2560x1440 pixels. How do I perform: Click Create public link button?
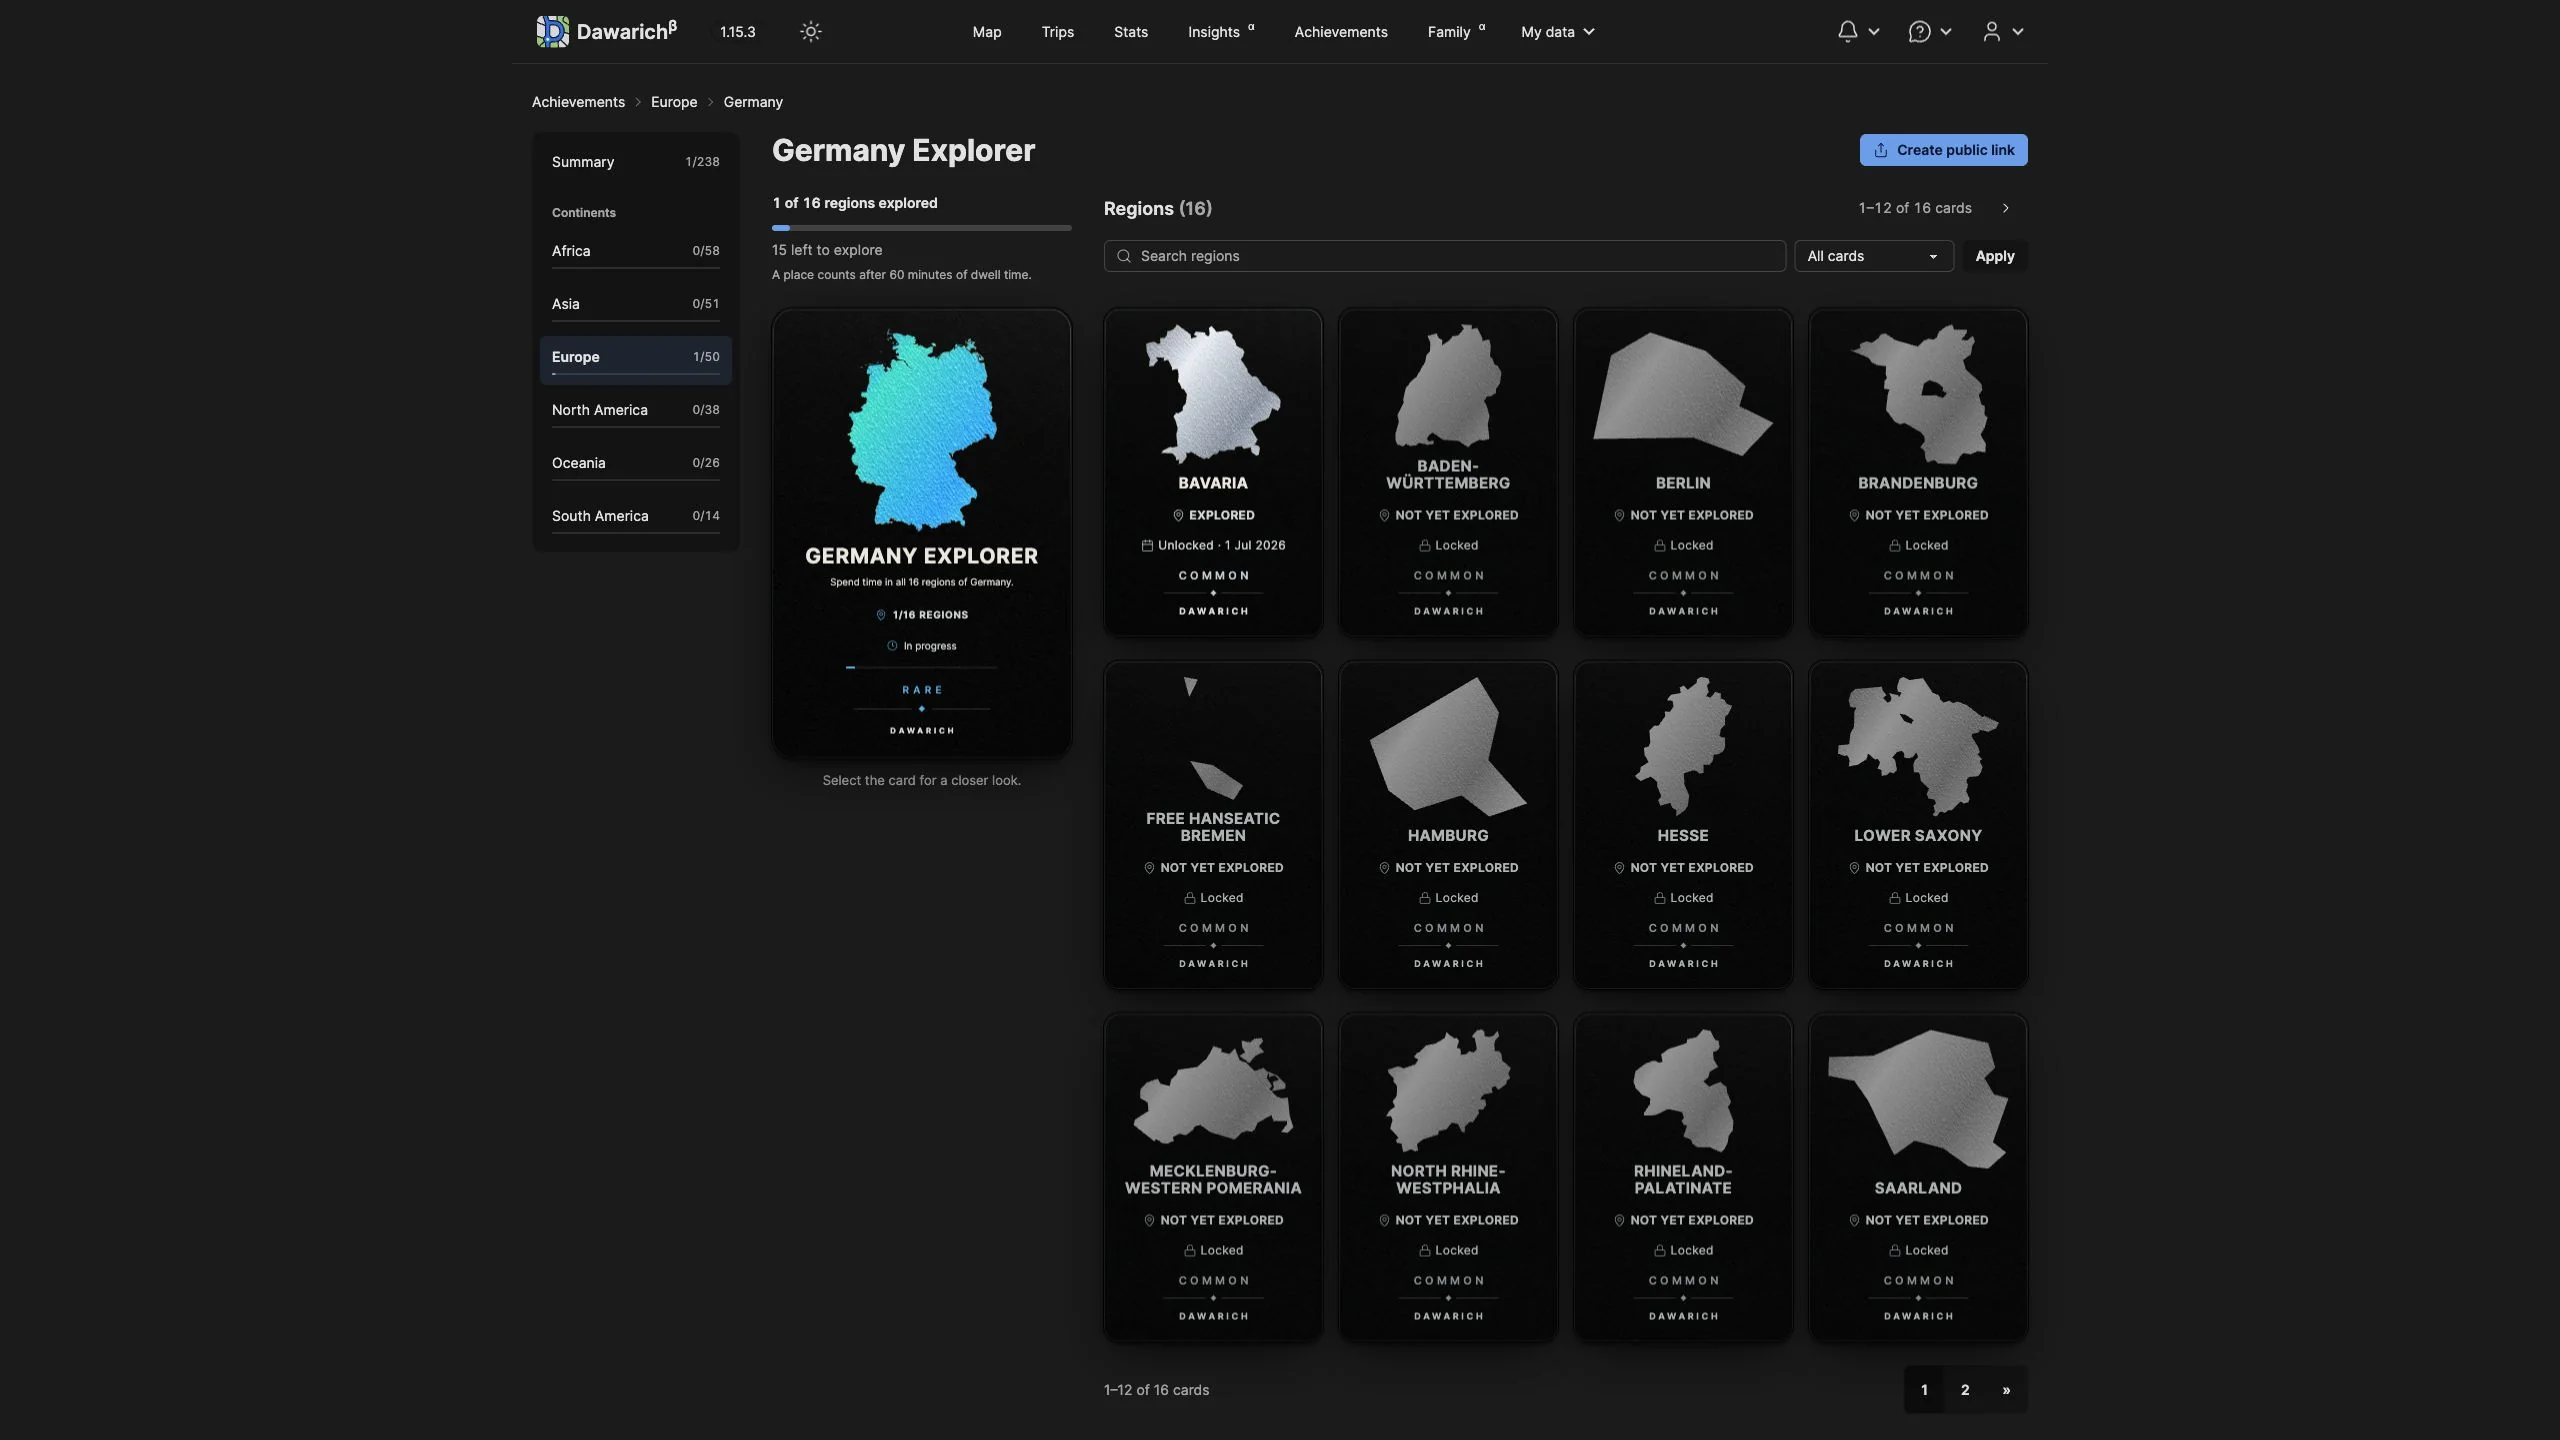pyautogui.click(x=1943, y=150)
